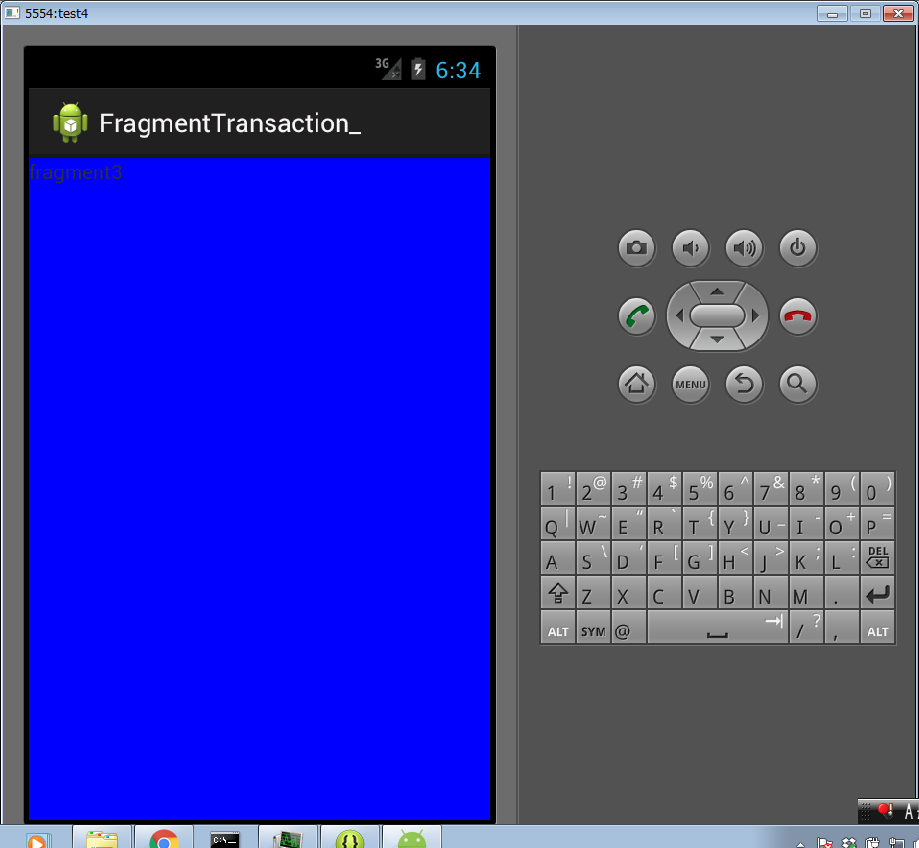Click the G key

[700, 557]
